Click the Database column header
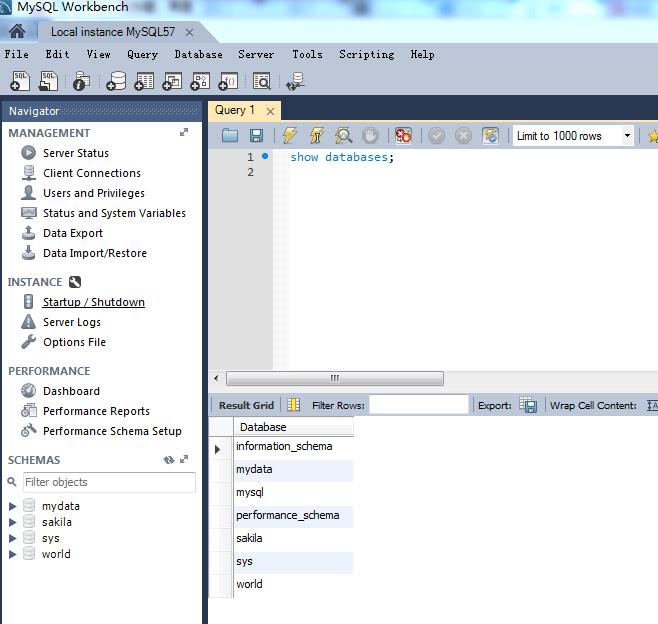The width and height of the screenshot is (658, 624). [x=293, y=427]
